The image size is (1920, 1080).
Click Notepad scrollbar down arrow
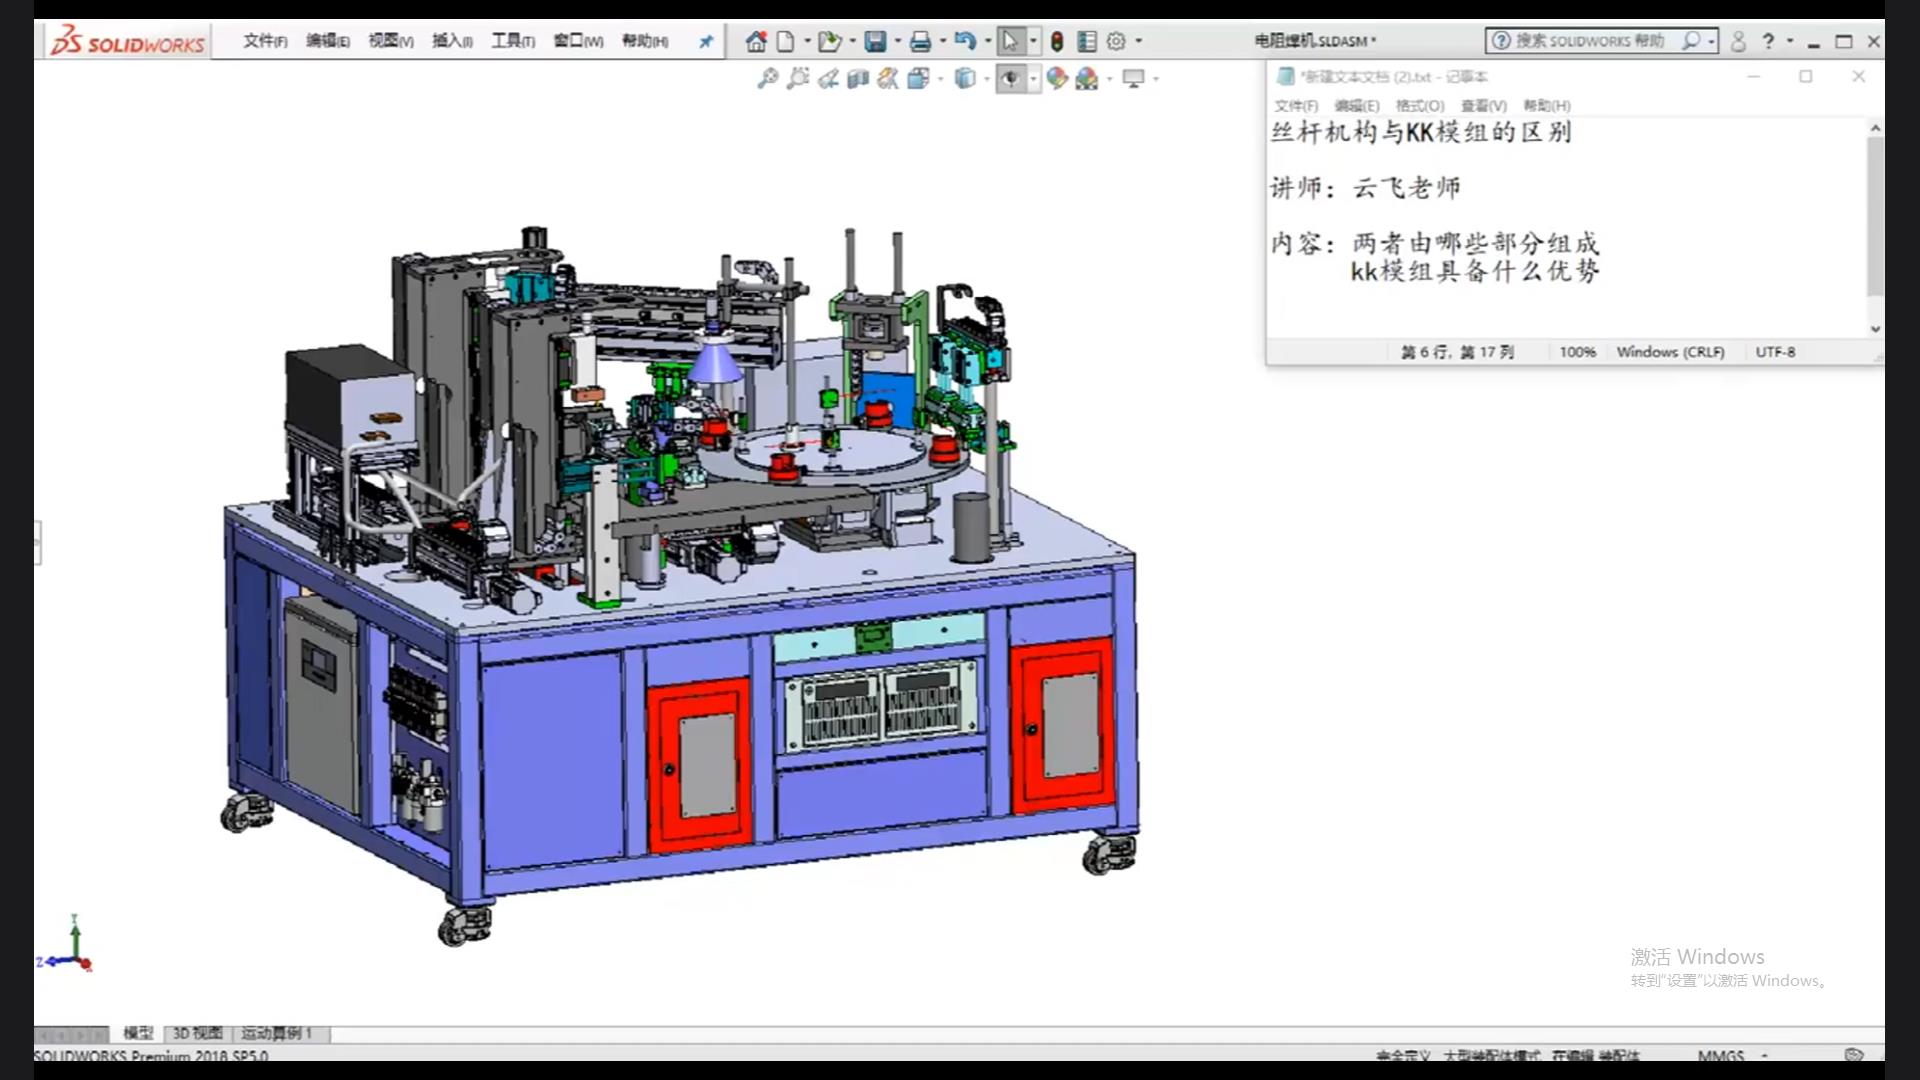pyautogui.click(x=1875, y=329)
